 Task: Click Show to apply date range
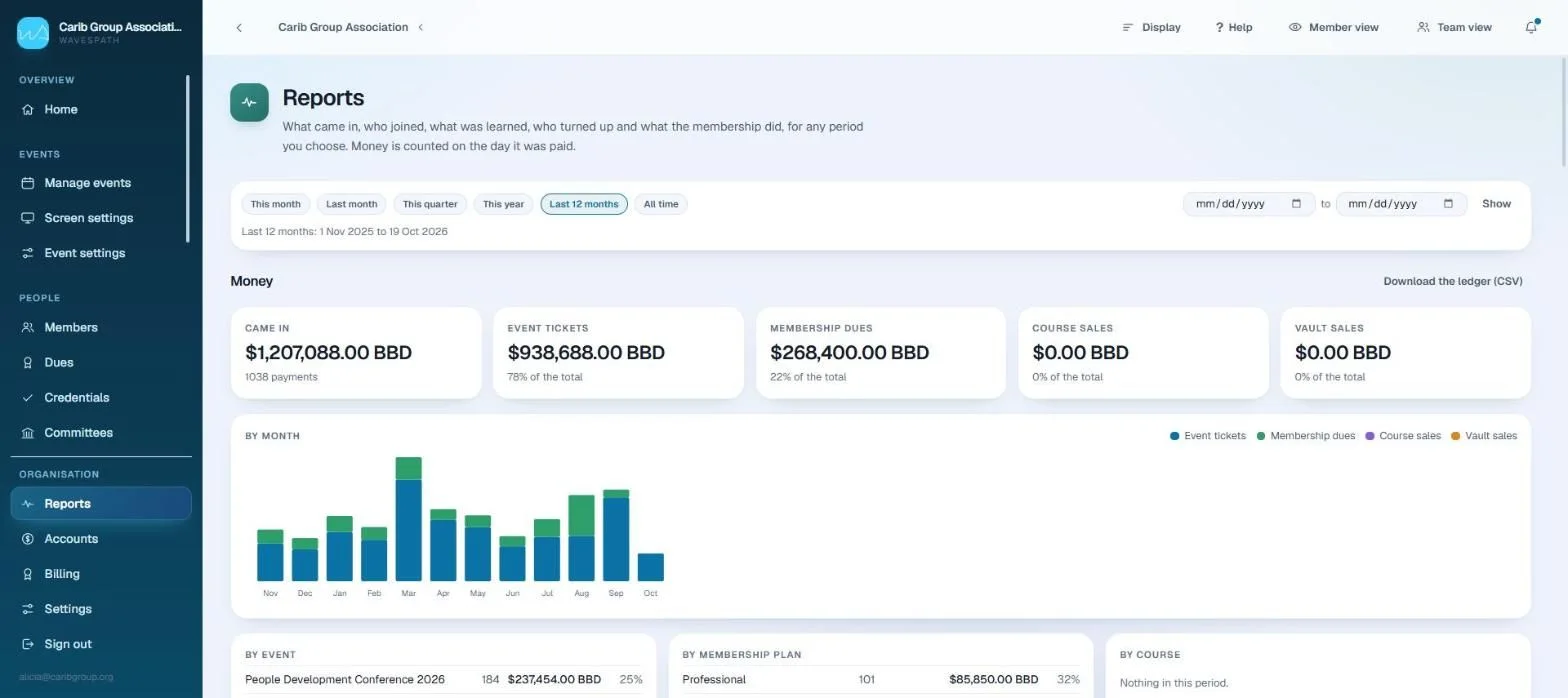(x=1496, y=204)
